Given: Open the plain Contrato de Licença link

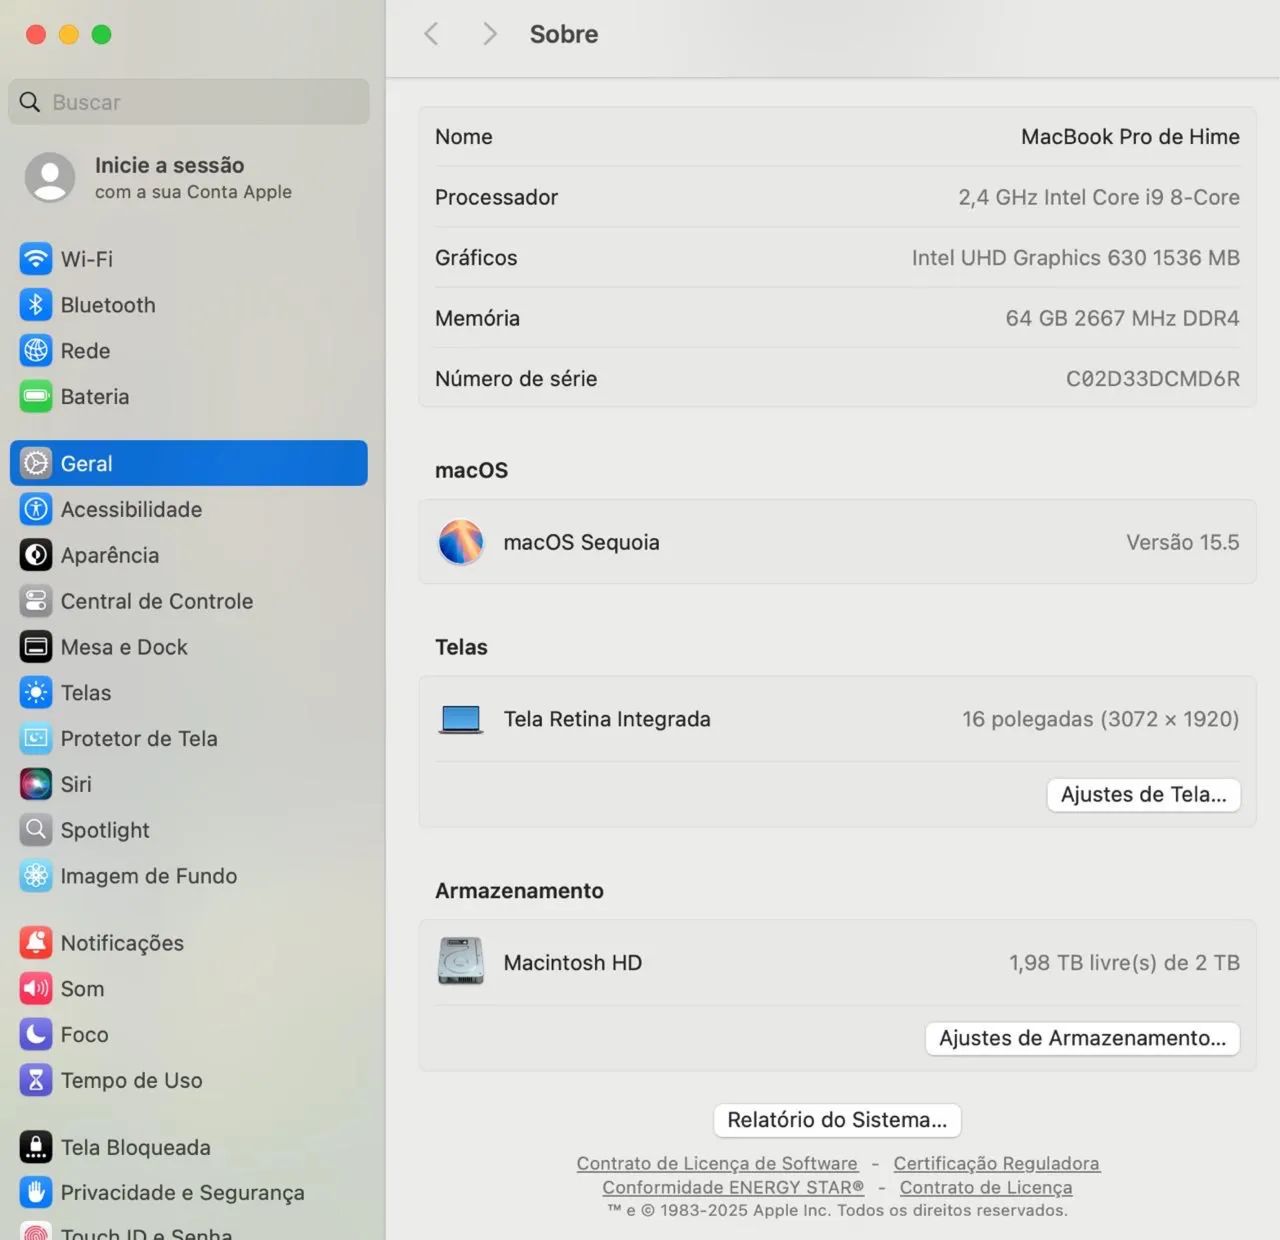Looking at the screenshot, I should (986, 1188).
